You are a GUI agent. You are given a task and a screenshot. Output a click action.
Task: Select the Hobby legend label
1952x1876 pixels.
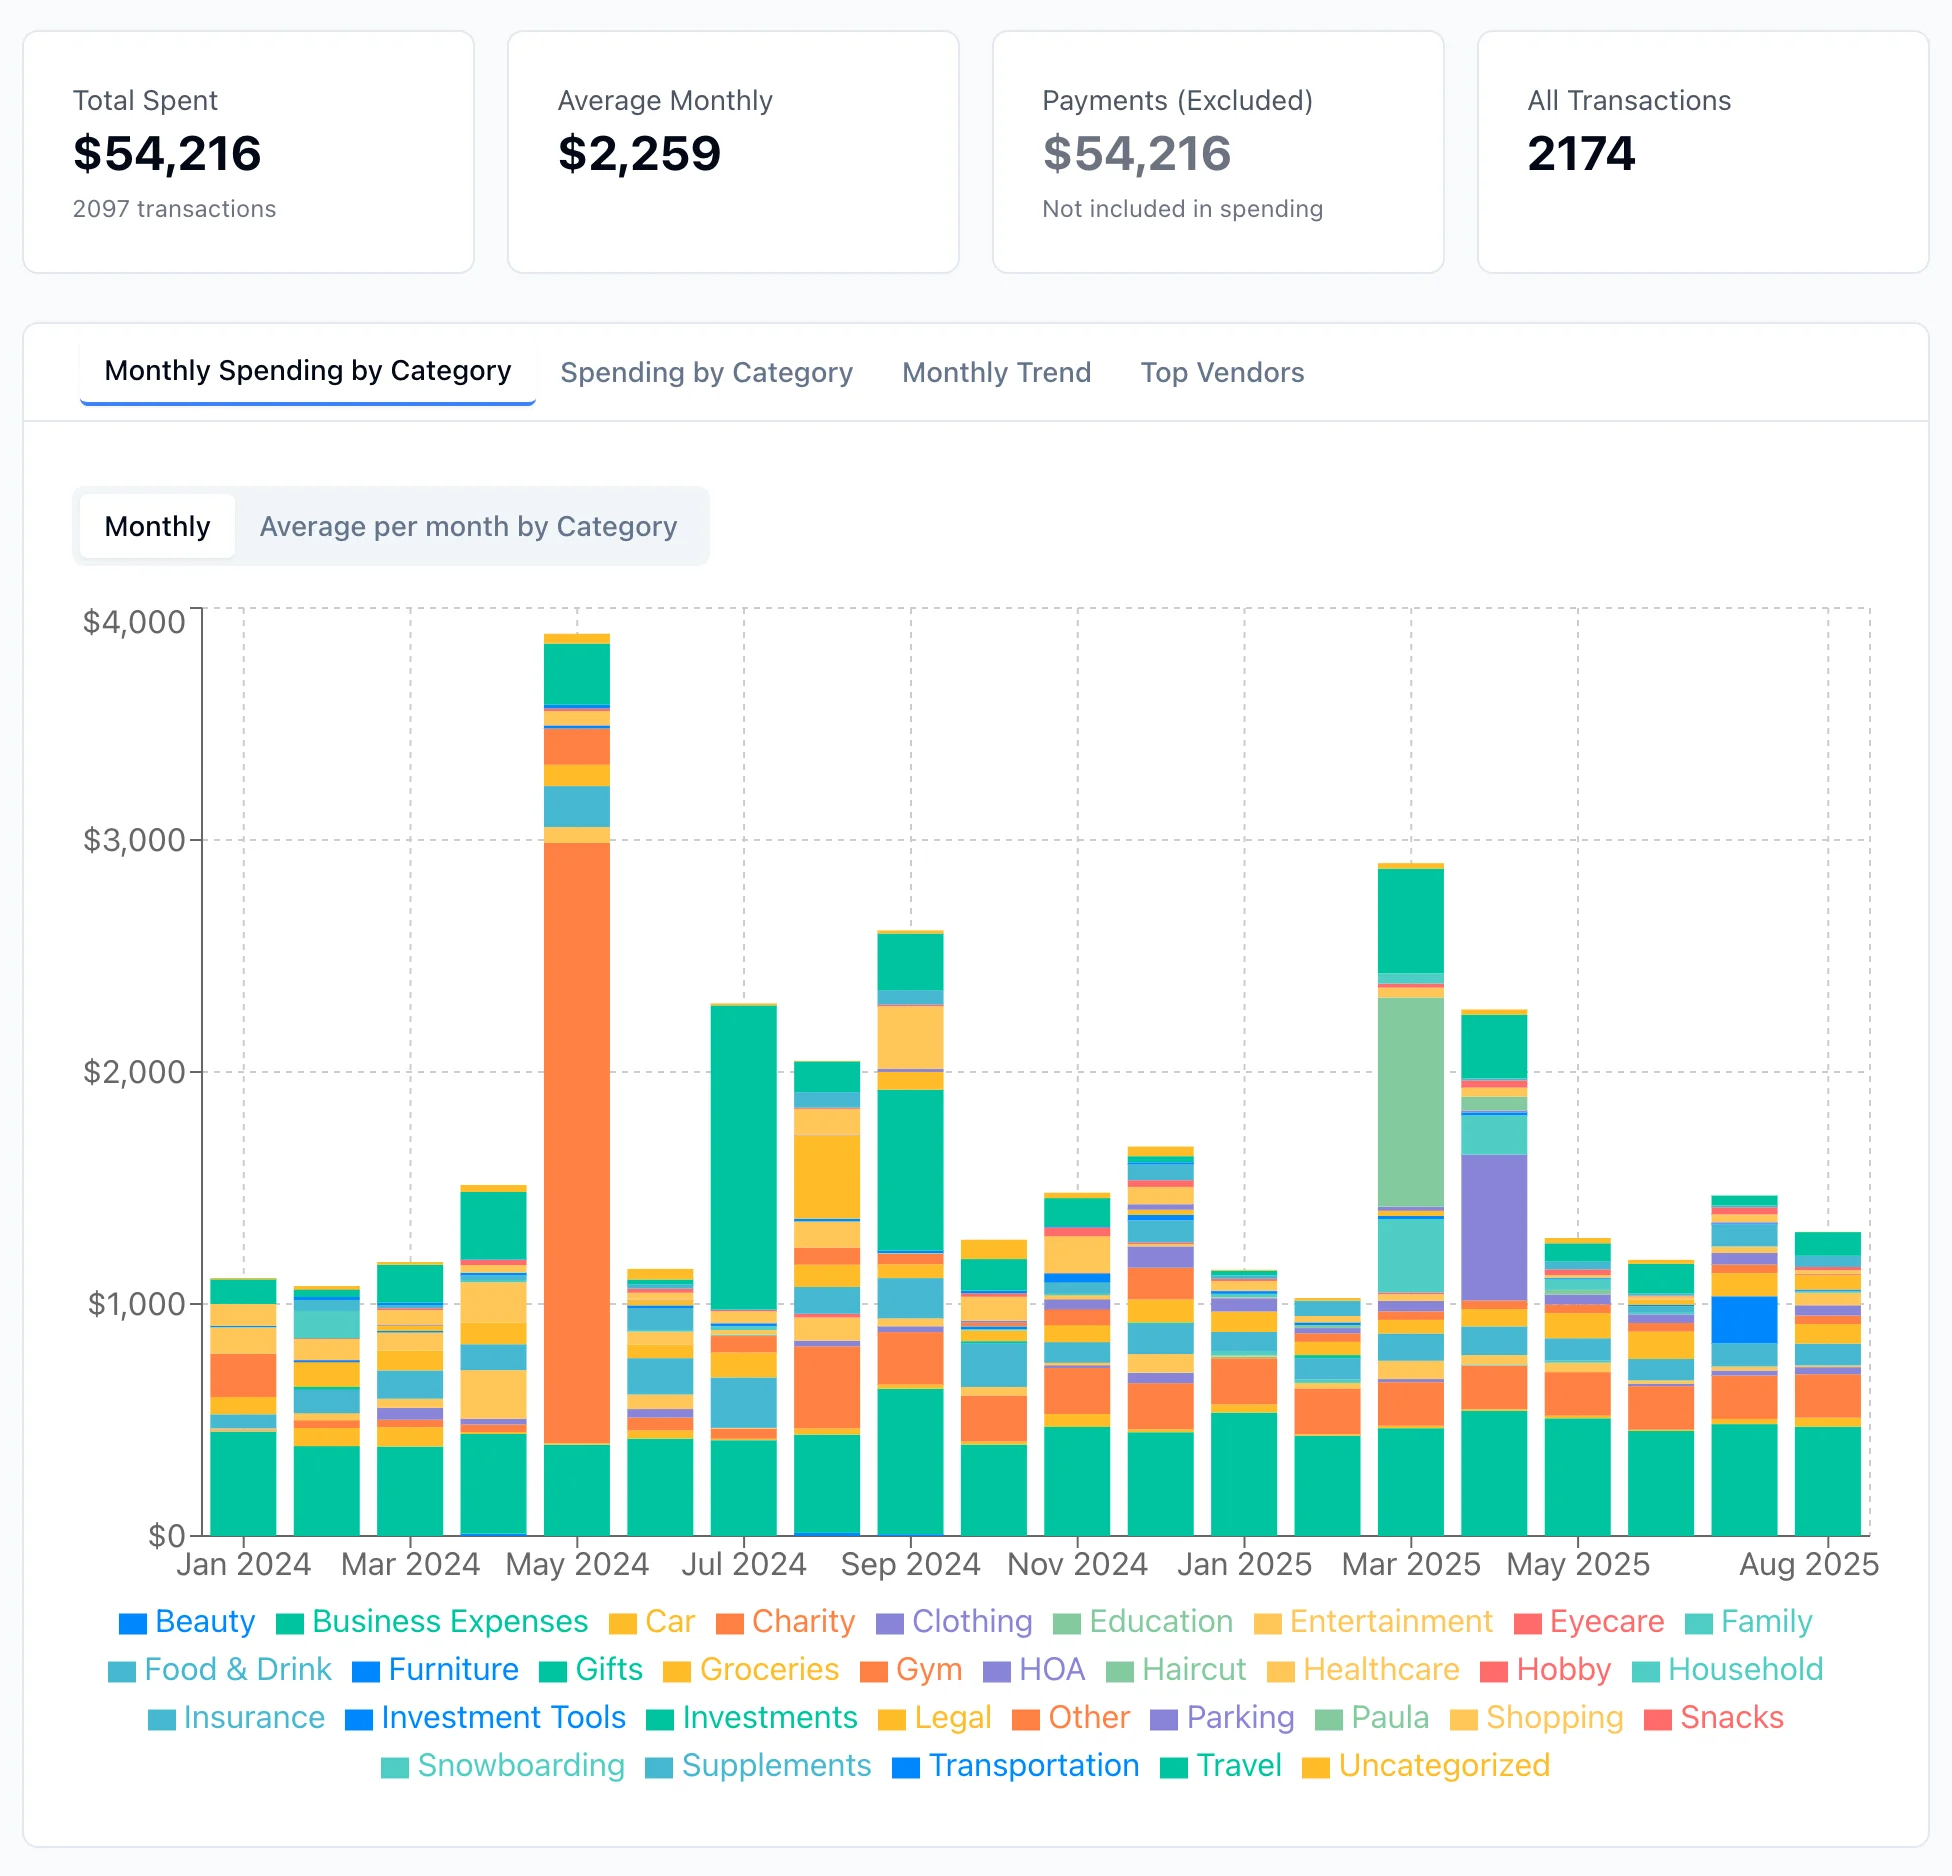coord(1564,1669)
